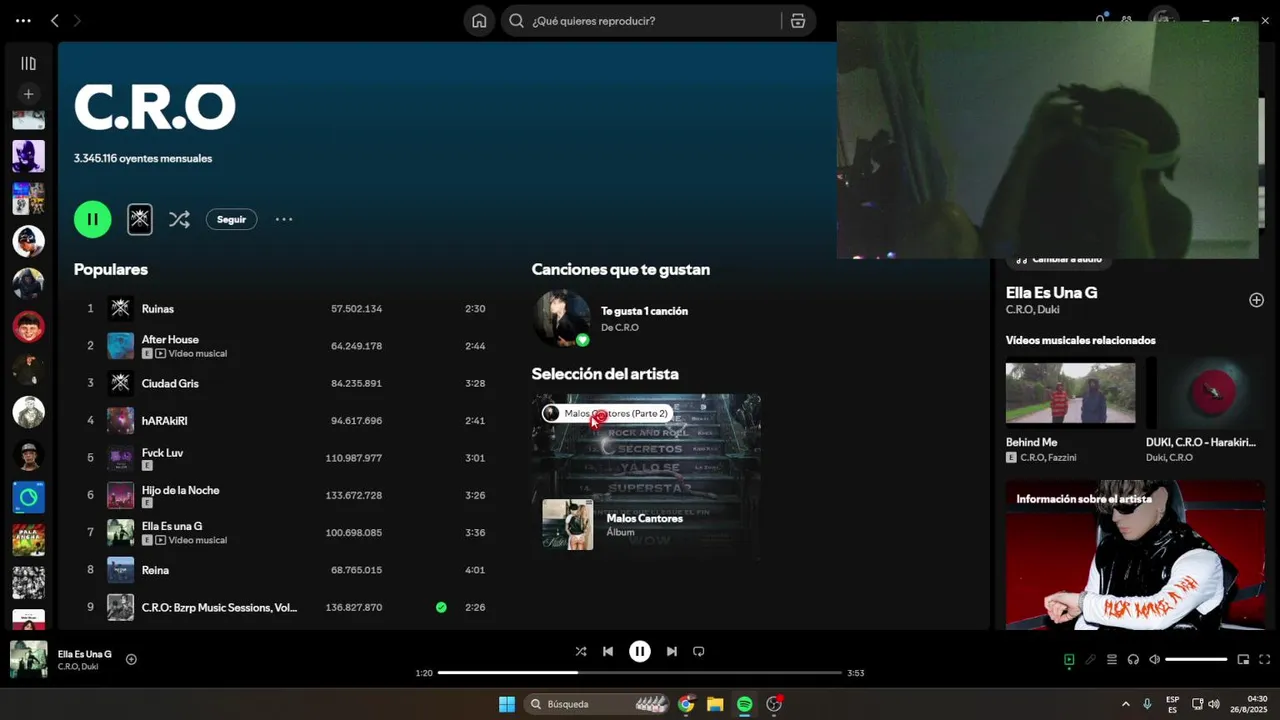Go back with the left arrow
Image resolution: width=1280 pixels, height=720 pixels.
point(55,20)
